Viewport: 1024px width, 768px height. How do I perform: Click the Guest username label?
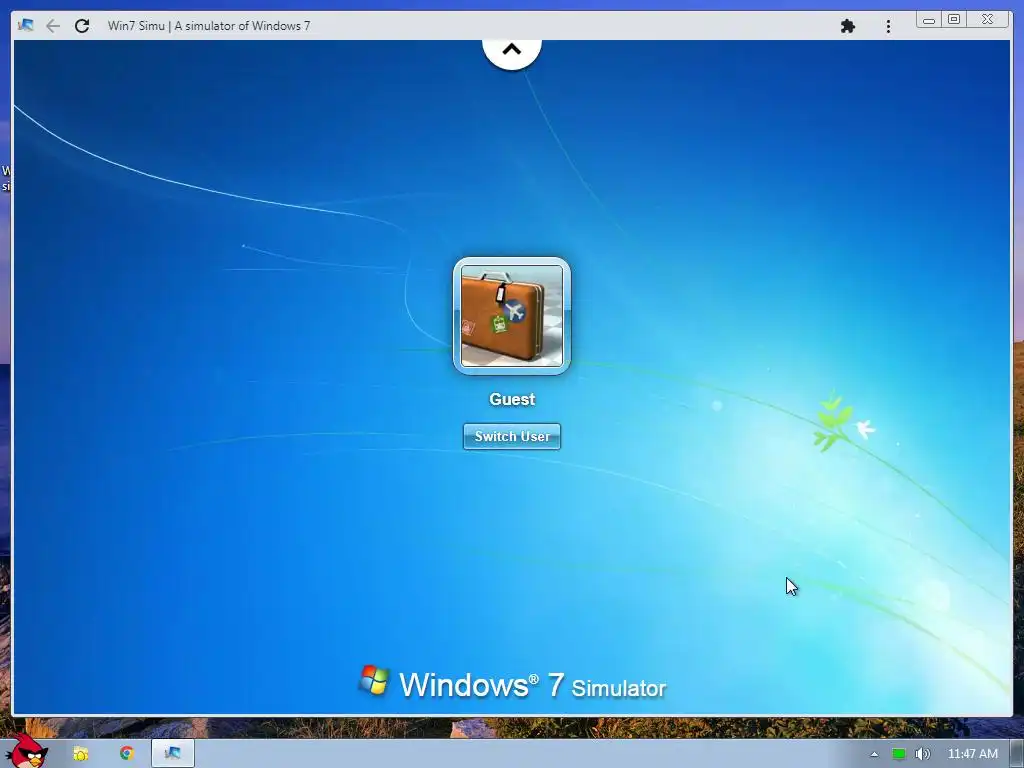[x=512, y=399]
